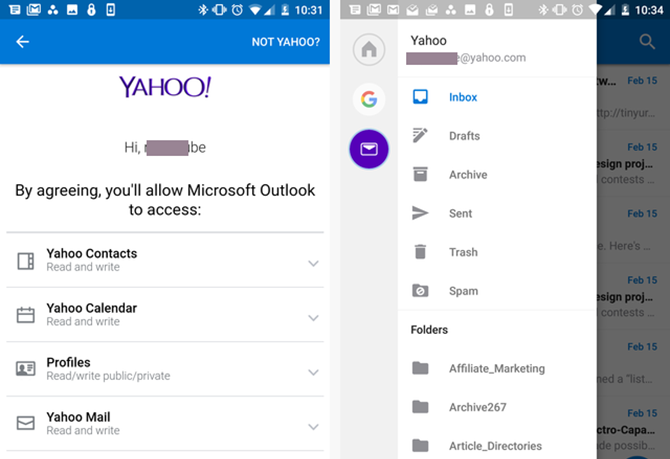Tap the Yahoo Contacts book icon

26,261
